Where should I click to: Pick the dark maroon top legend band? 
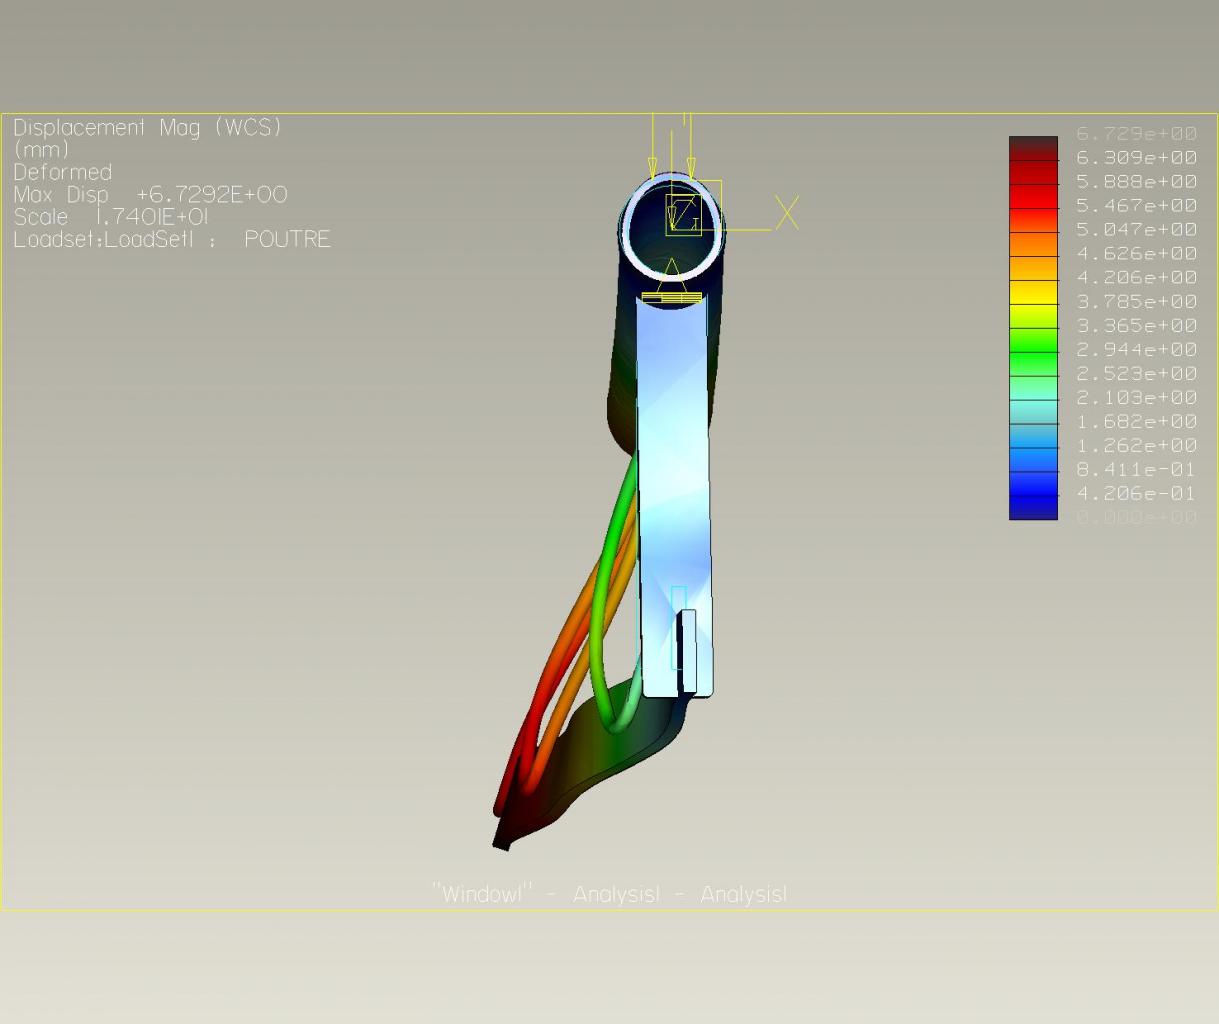1033,148
